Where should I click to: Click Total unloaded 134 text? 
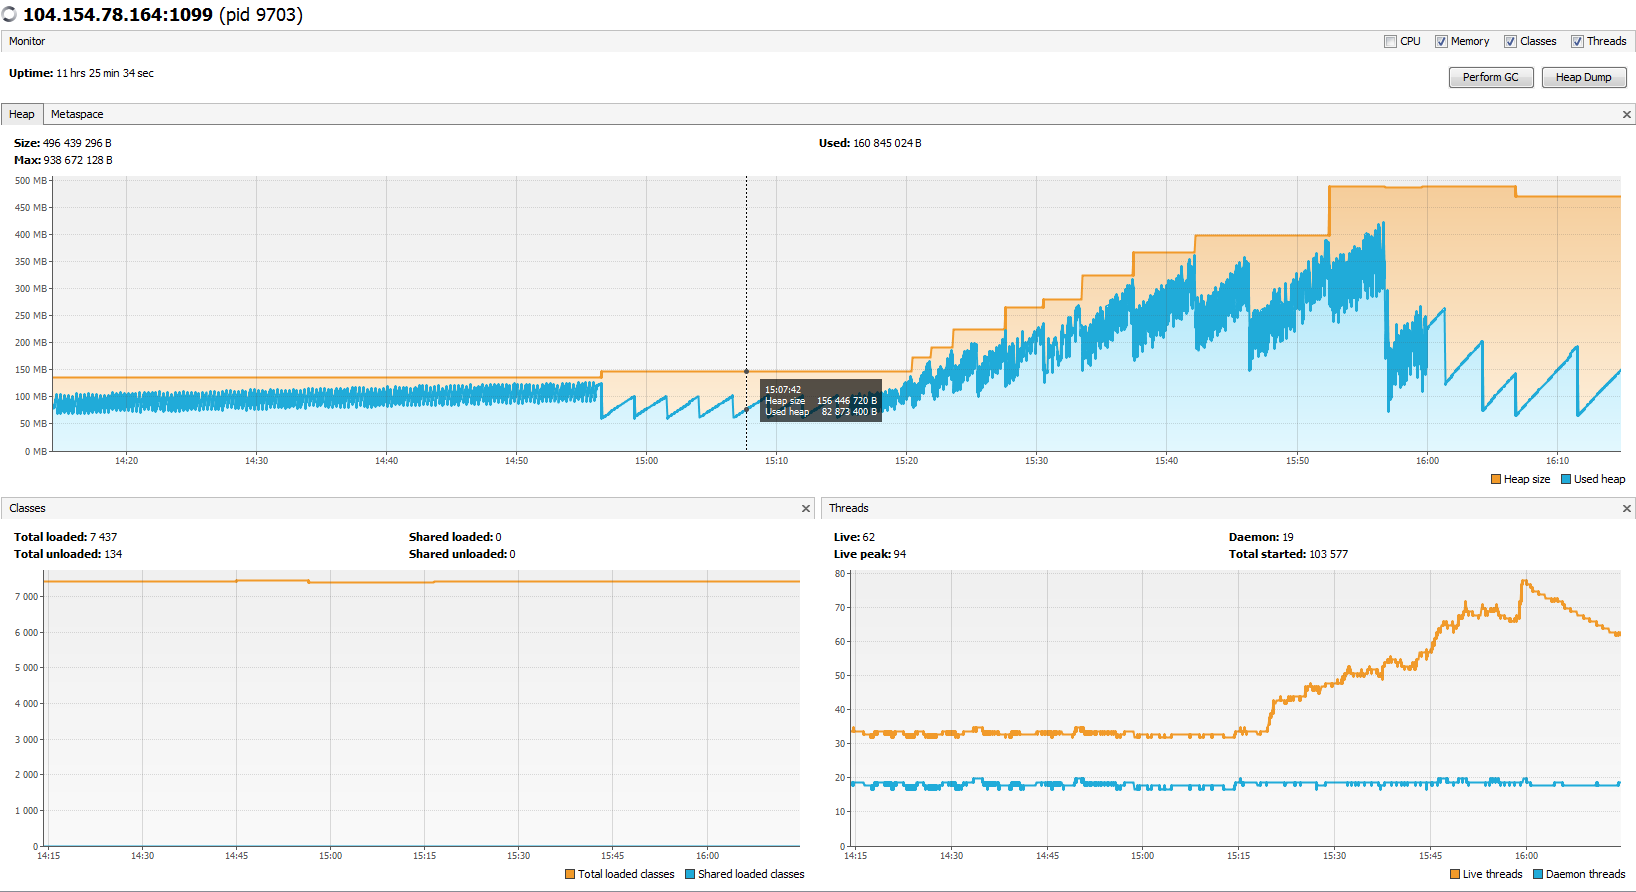68,554
